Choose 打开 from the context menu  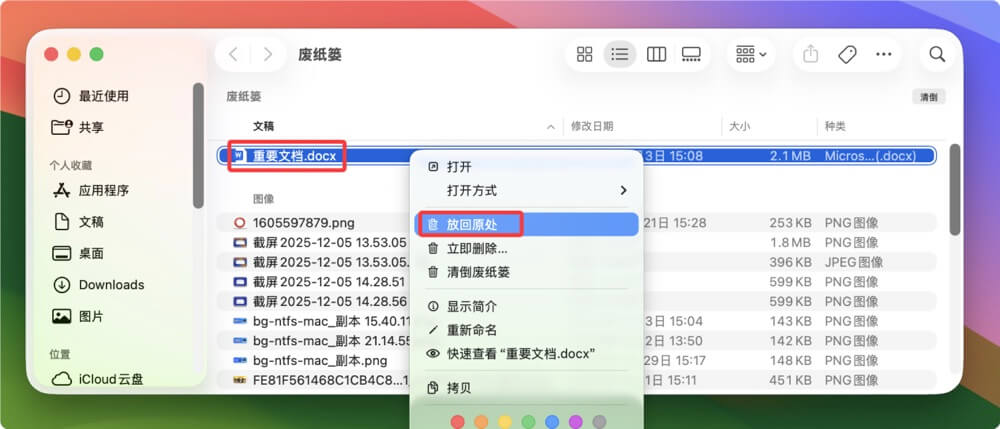pos(526,167)
